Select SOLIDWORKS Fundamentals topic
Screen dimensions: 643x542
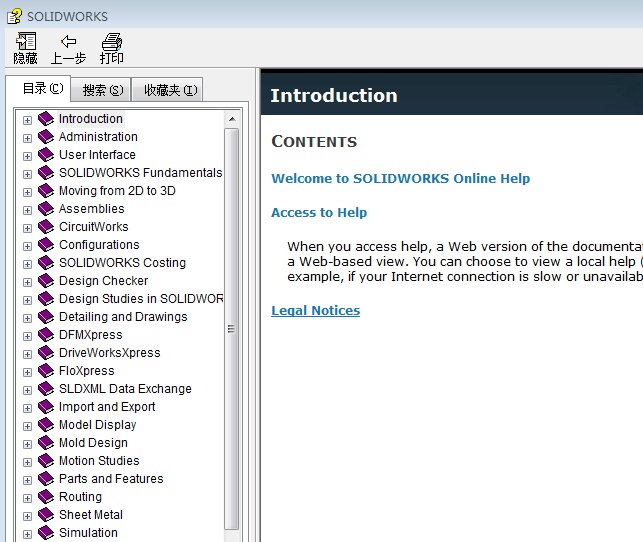coord(141,173)
